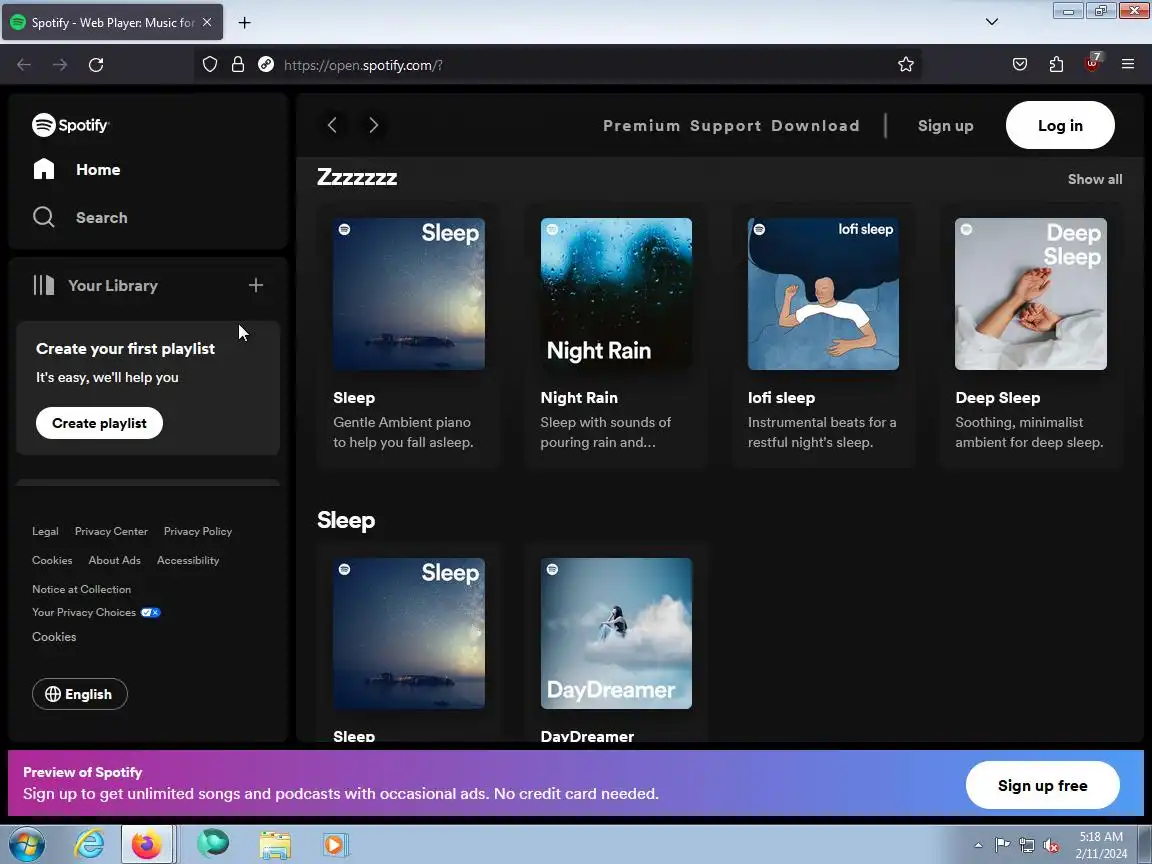Open media player taskbar icon
Screen dimensions: 1152x864
[x=334, y=845]
